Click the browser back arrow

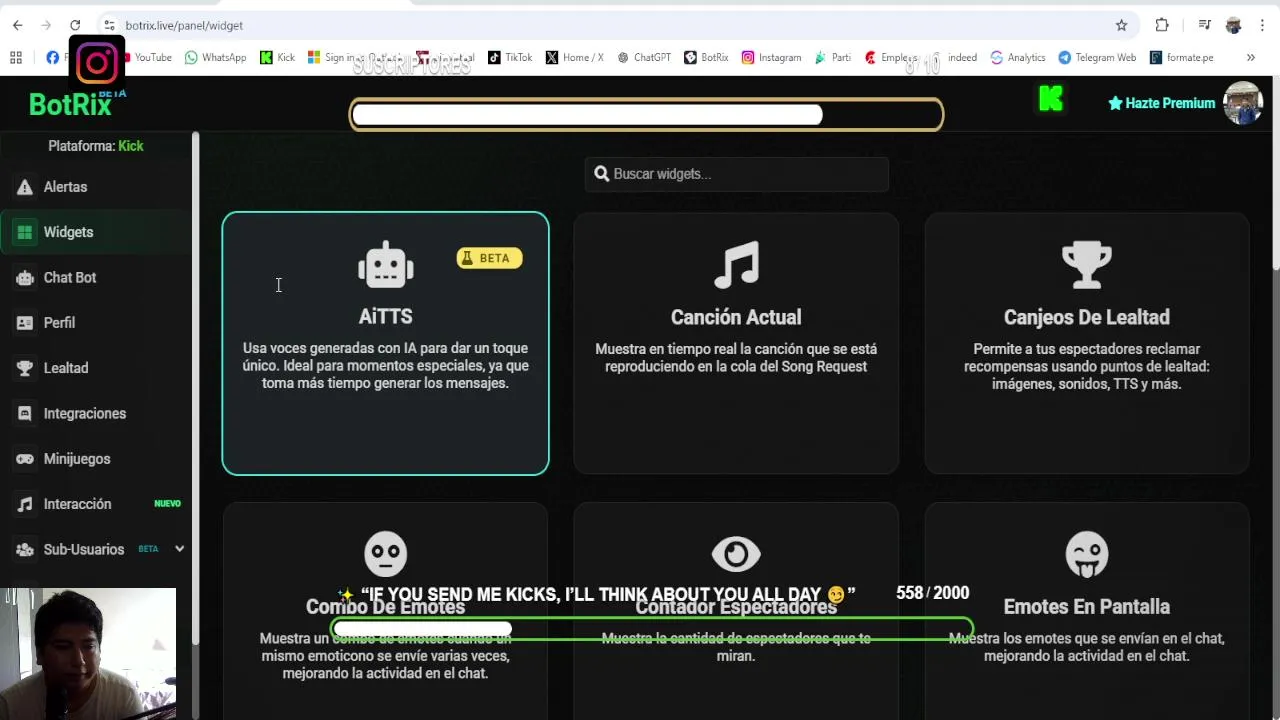tap(18, 25)
